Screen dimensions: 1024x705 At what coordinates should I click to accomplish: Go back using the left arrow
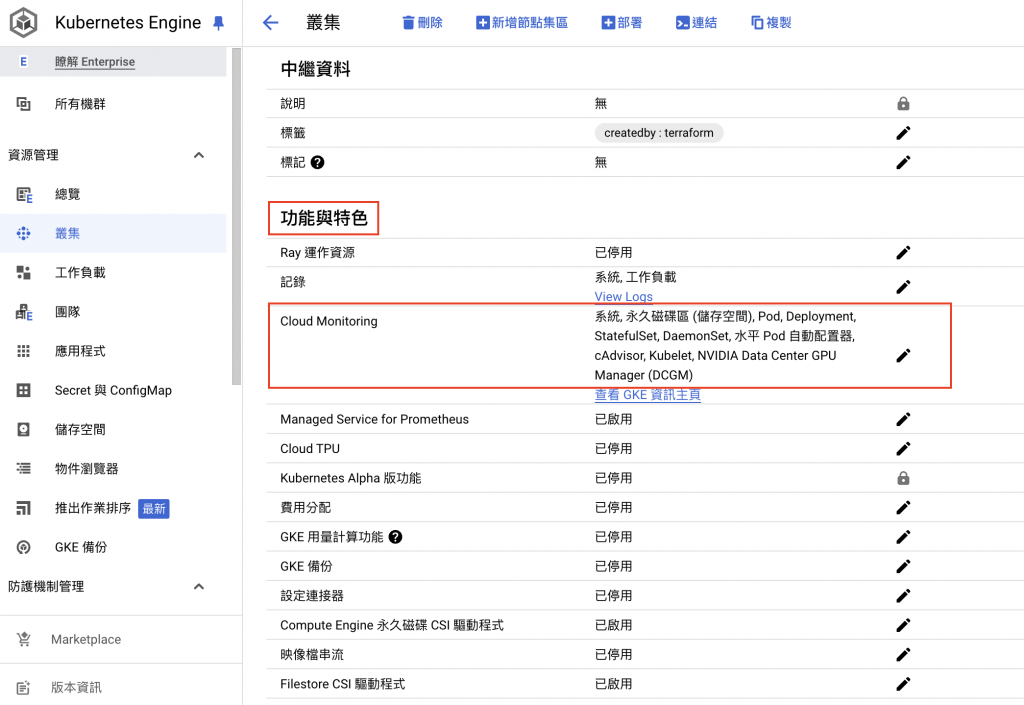click(x=270, y=23)
